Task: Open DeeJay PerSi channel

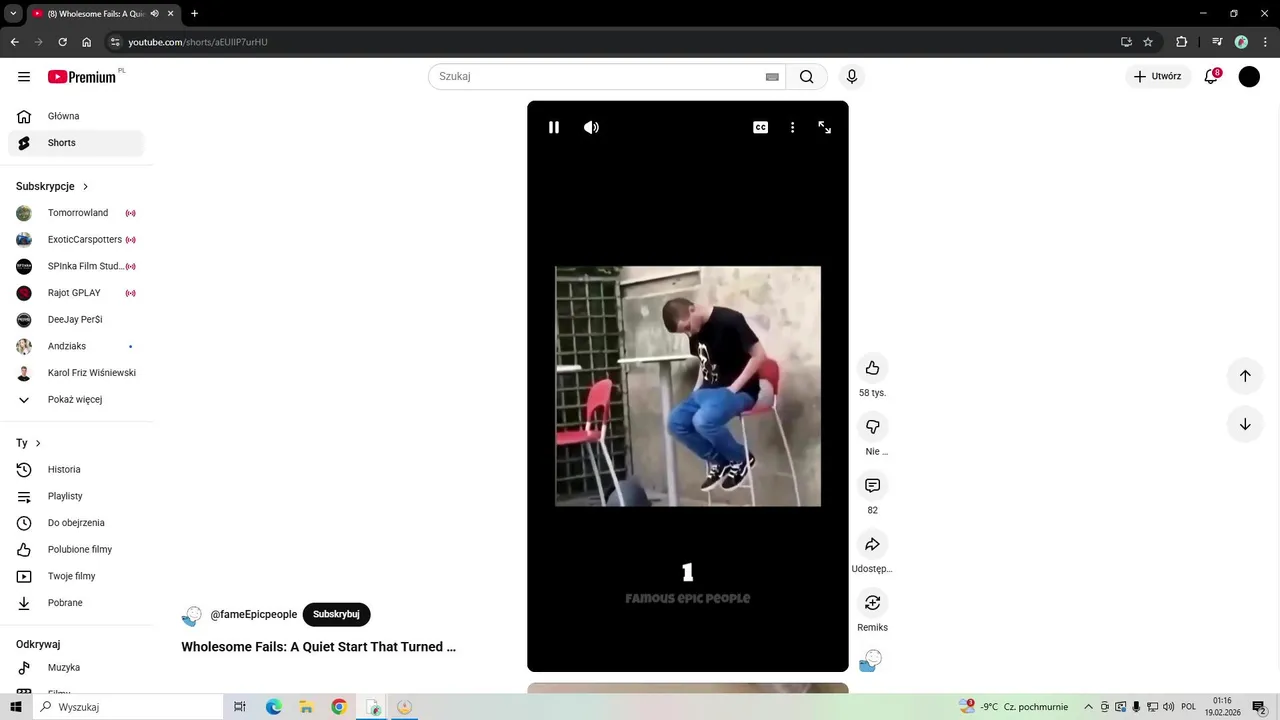Action: pyautogui.click(x=76, y=320)
